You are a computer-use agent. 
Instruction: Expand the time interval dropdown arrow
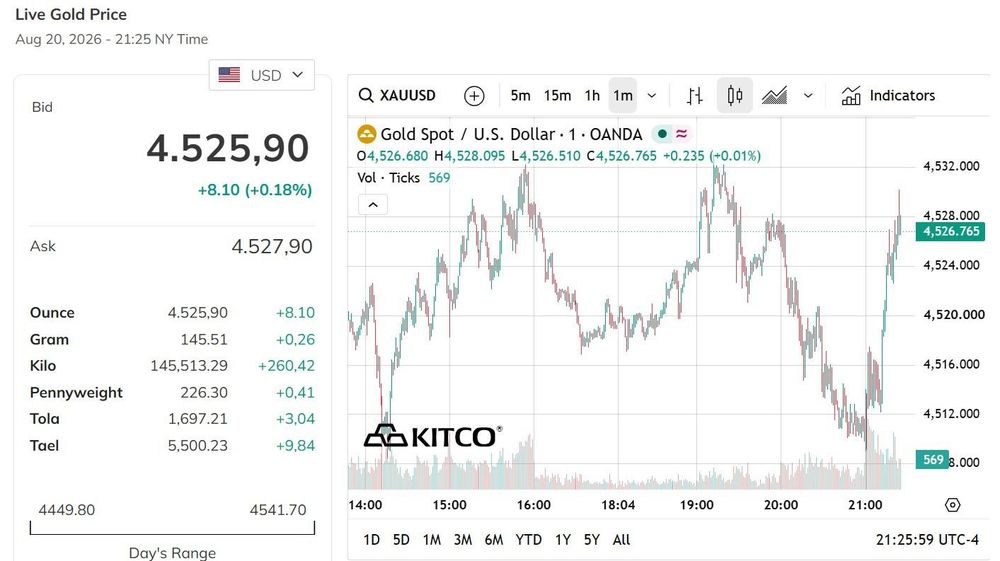click(x=652, y=96)
